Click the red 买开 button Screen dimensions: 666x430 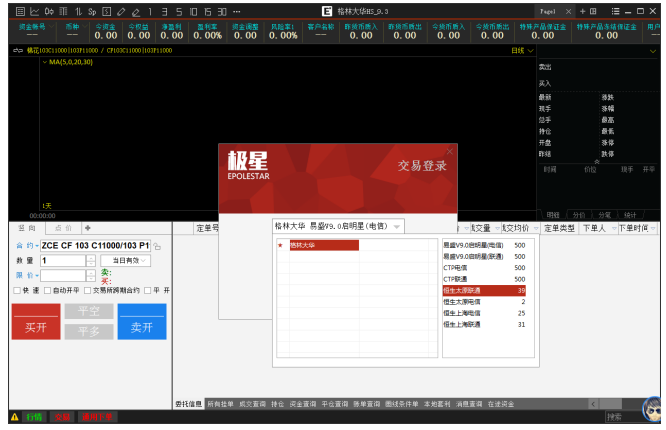tap(36, 322)
